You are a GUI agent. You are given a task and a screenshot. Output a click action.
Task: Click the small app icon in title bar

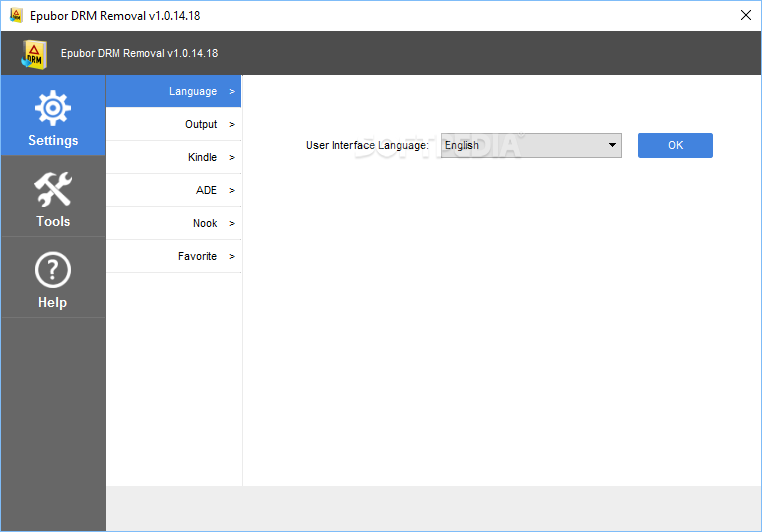(x=16, y=16)
